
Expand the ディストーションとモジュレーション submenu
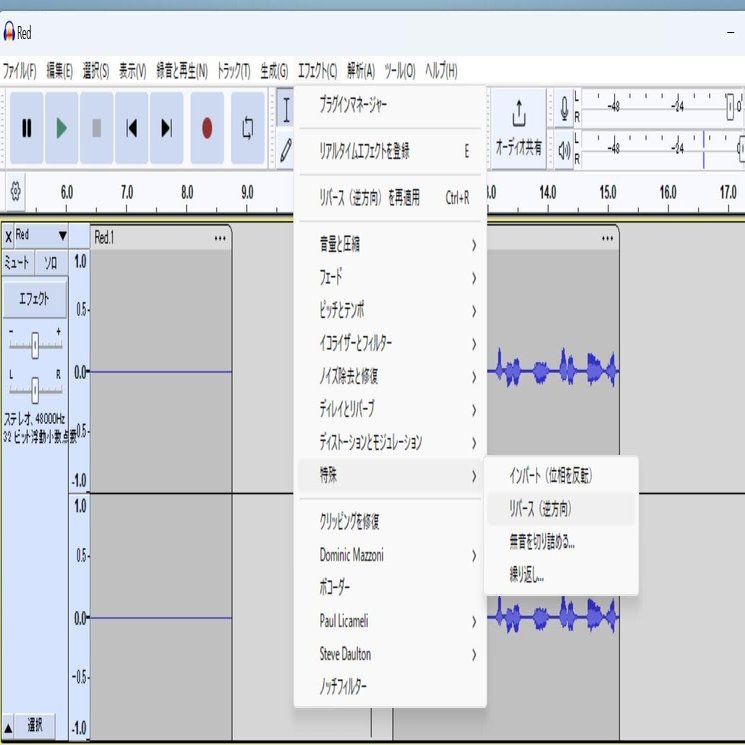(390, 443)
